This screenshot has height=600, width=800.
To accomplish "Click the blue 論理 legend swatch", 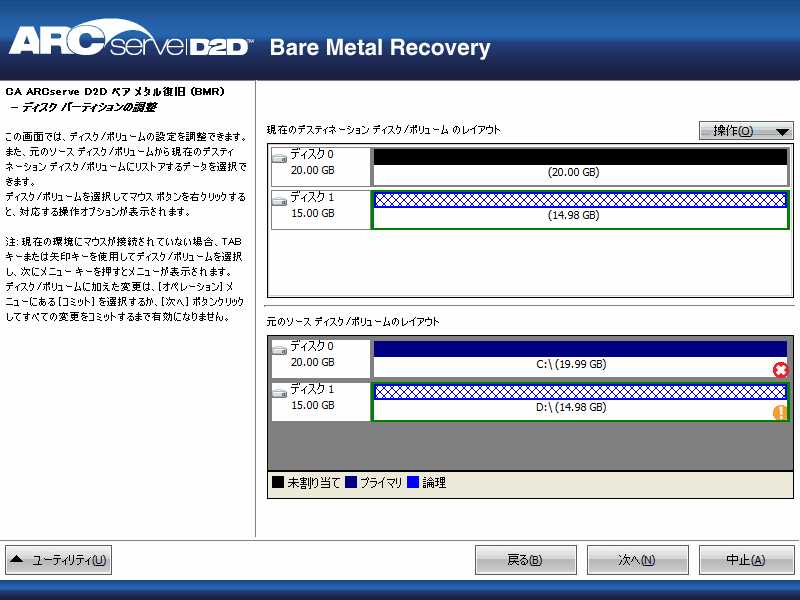I will coord(413,482).
